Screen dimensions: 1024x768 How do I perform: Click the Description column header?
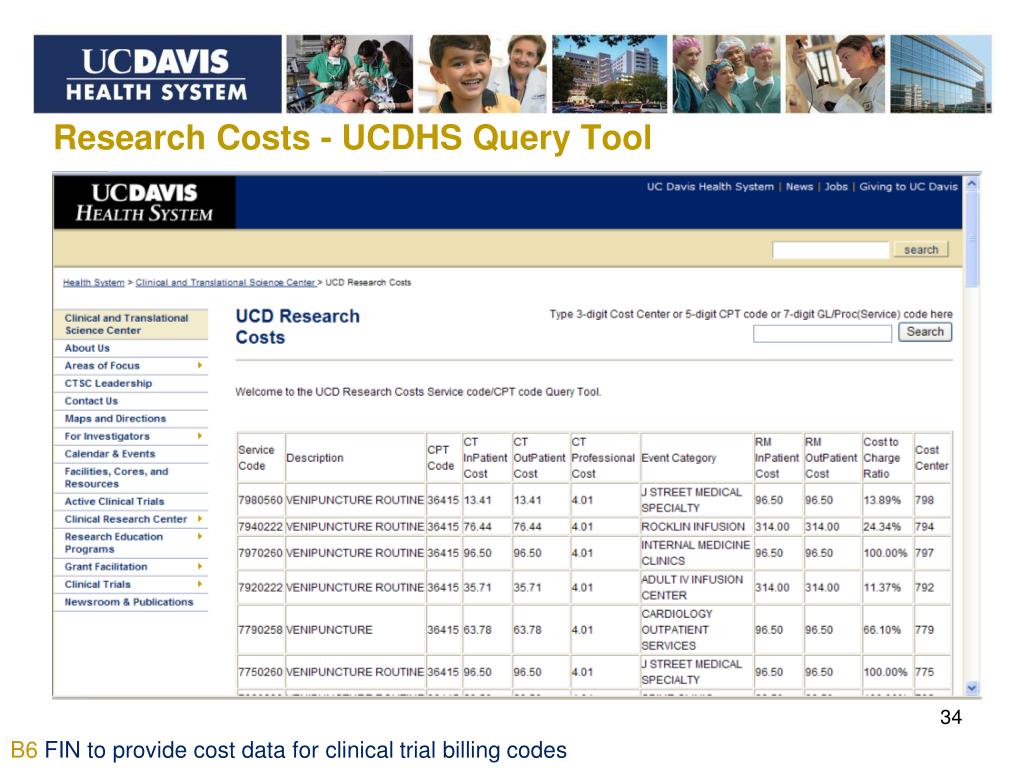coord(355,458)
